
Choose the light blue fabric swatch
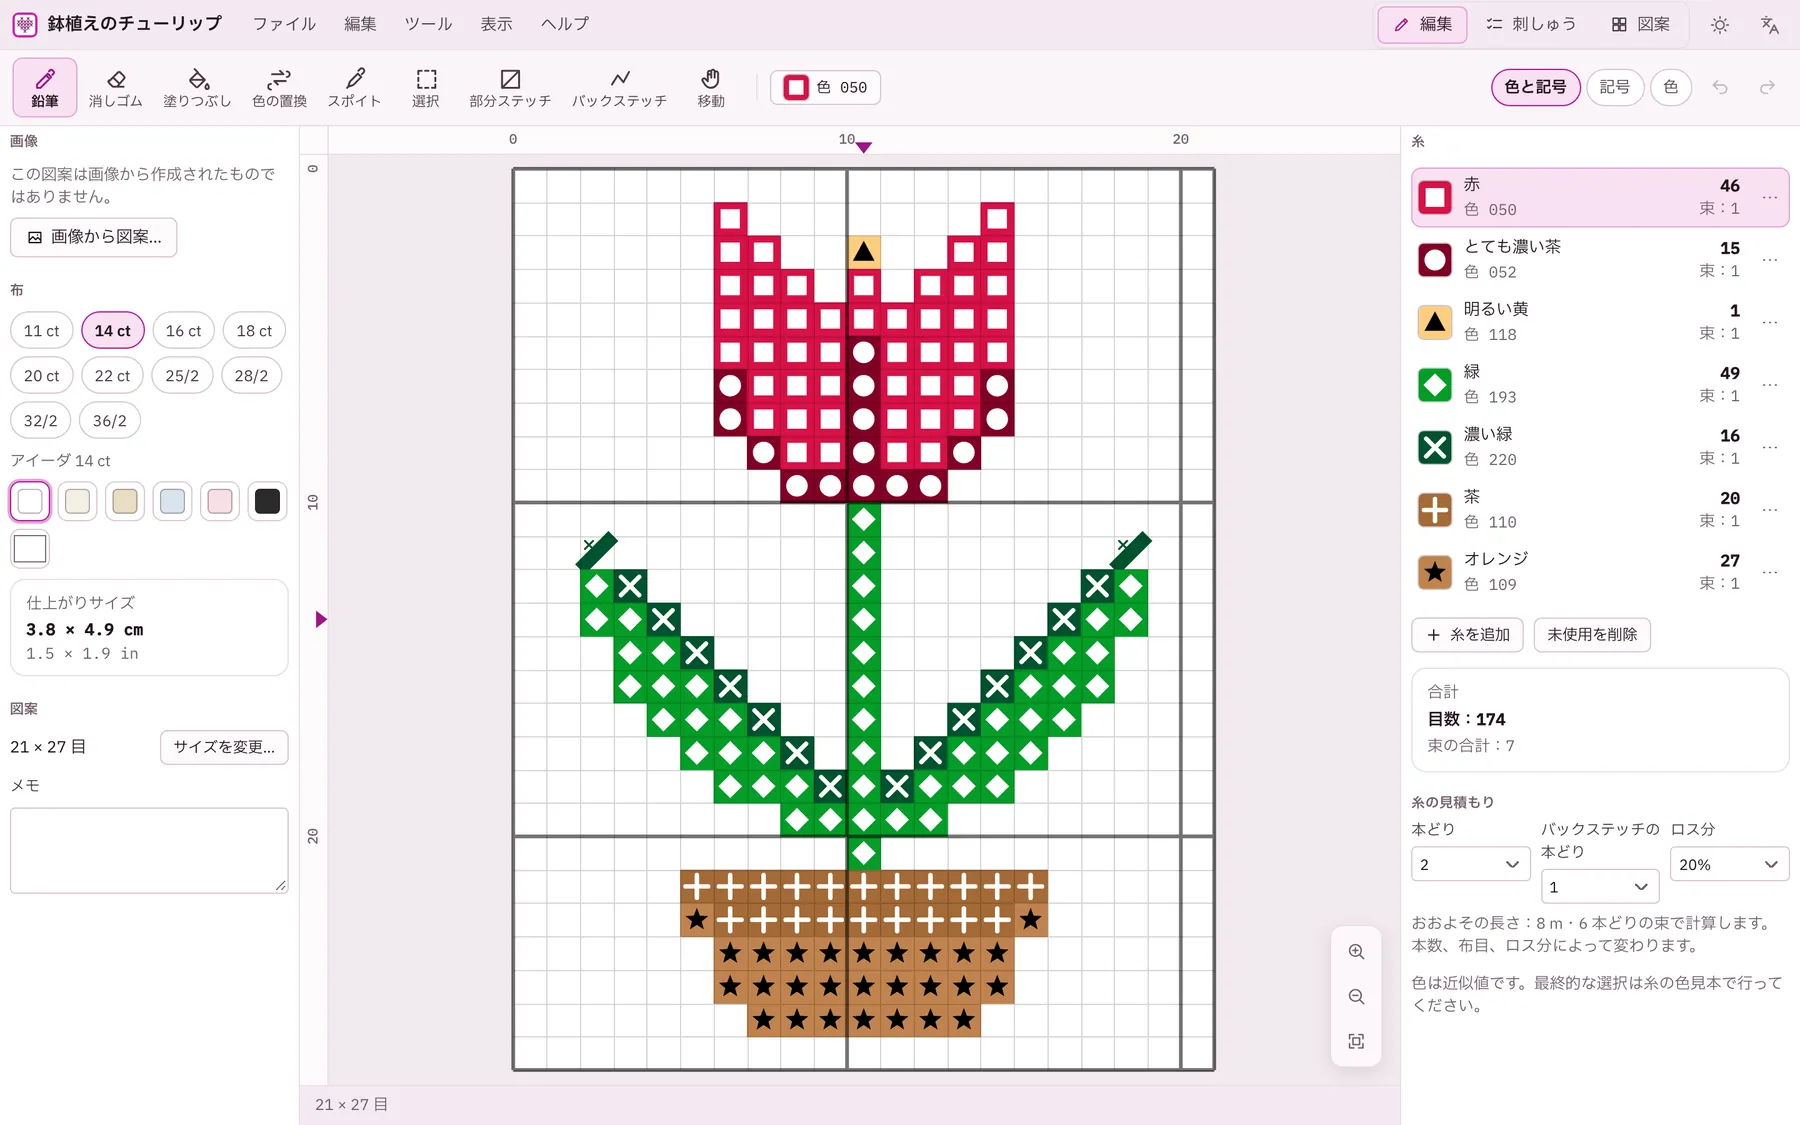click(172, 501)
